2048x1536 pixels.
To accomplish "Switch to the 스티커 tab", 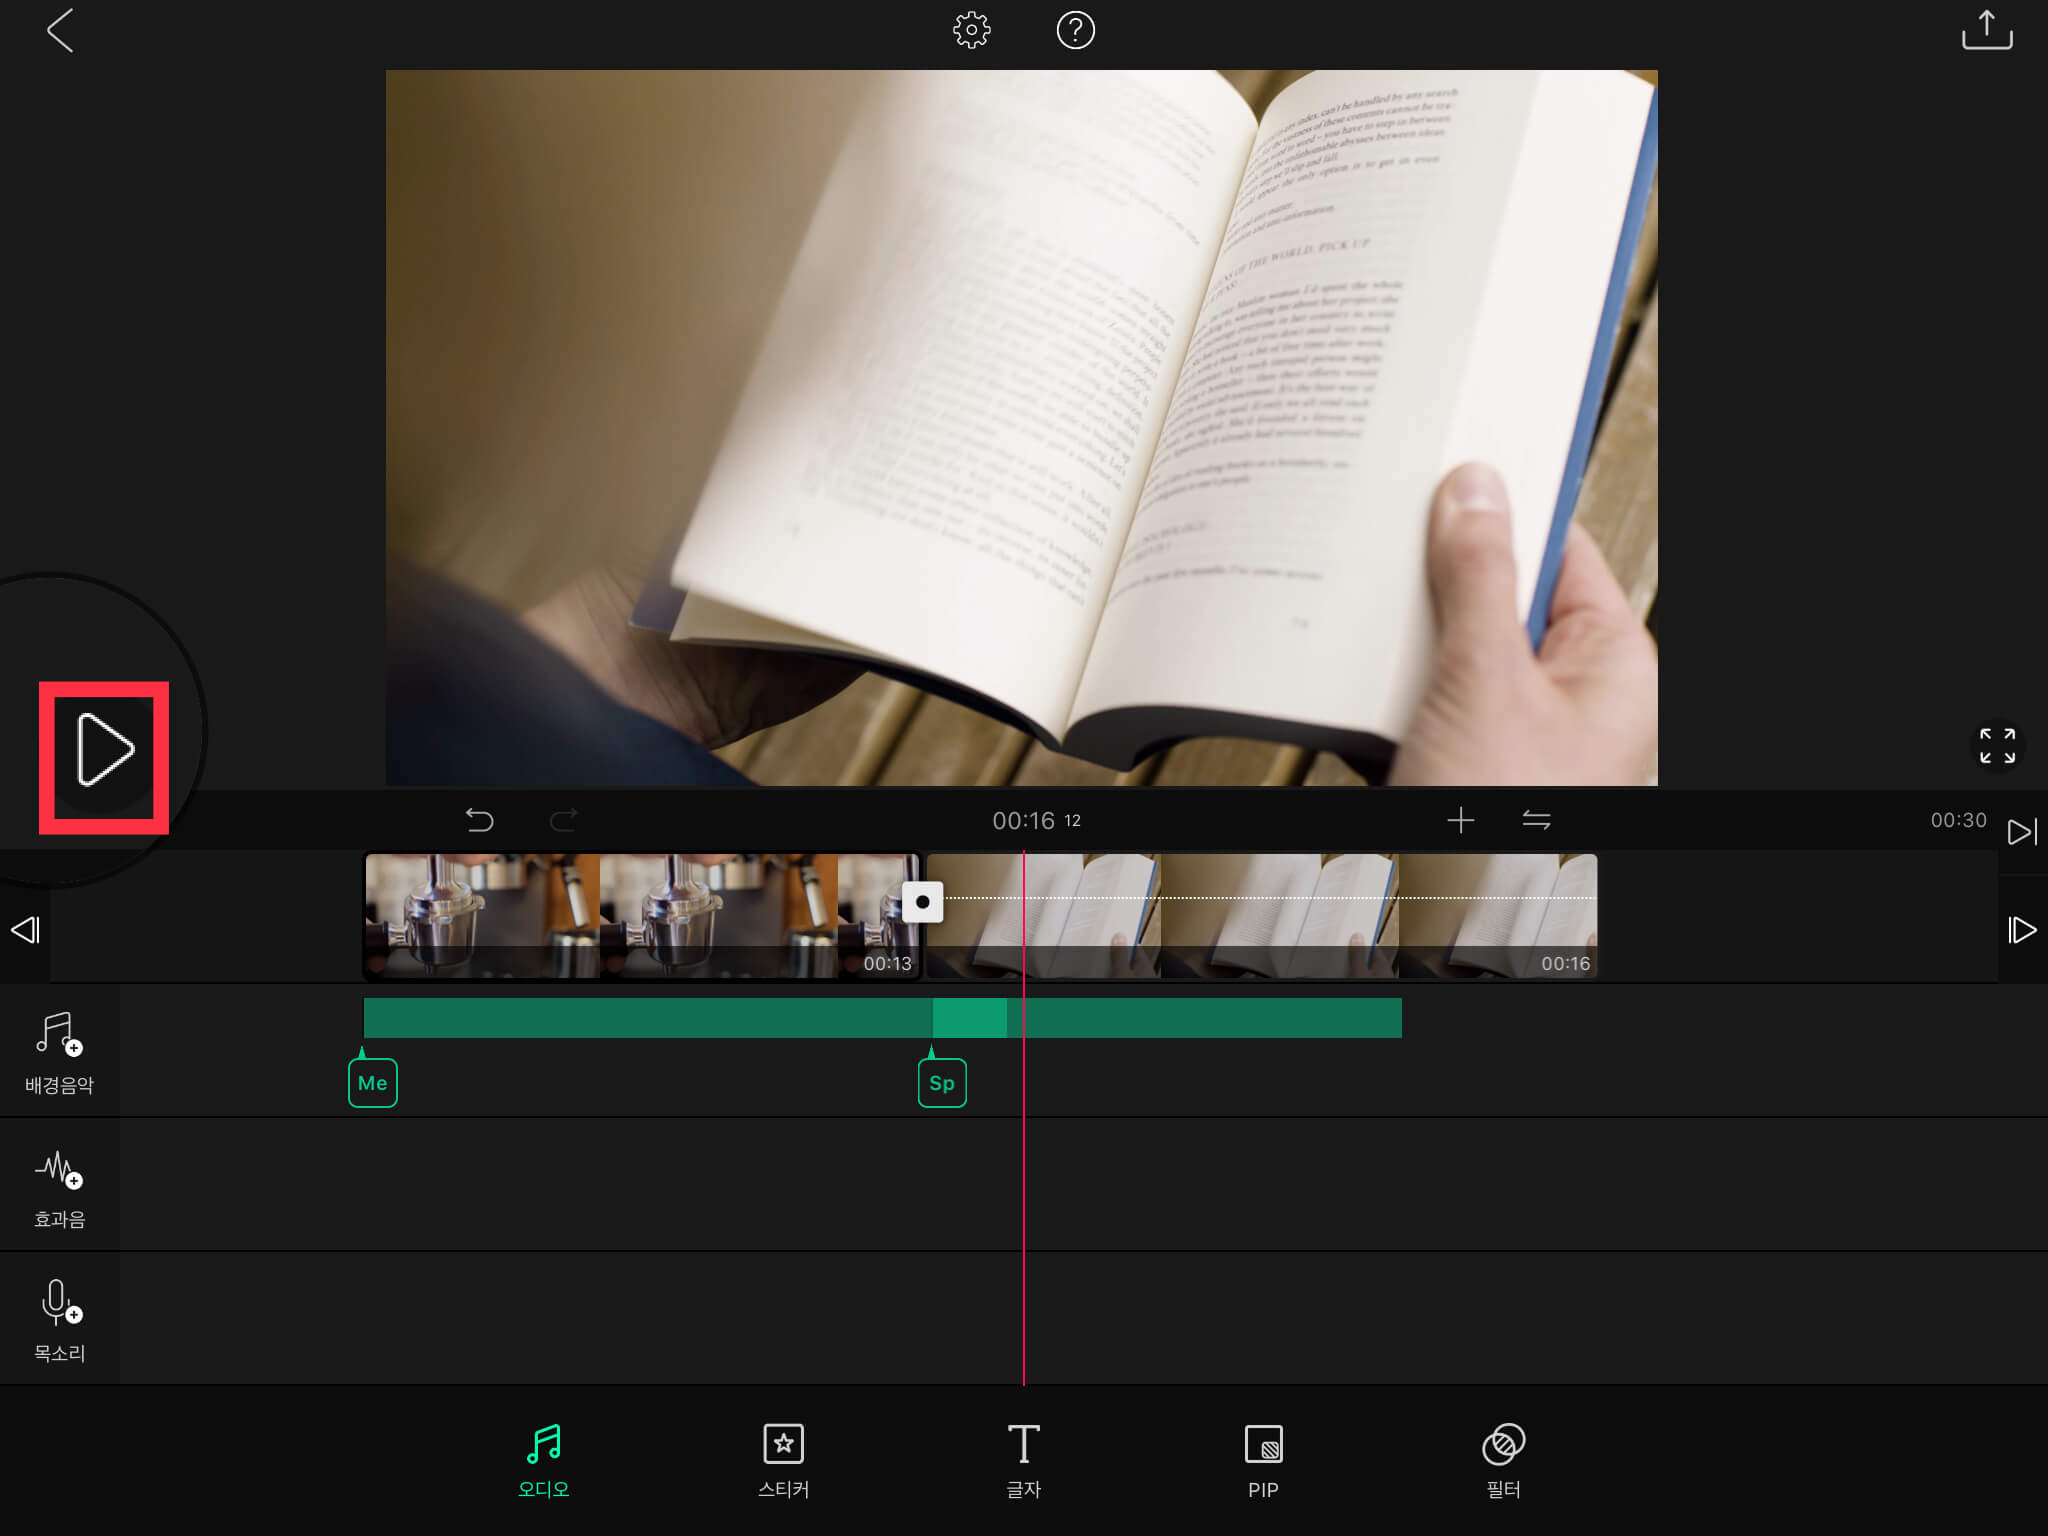I will point(783,1460).
